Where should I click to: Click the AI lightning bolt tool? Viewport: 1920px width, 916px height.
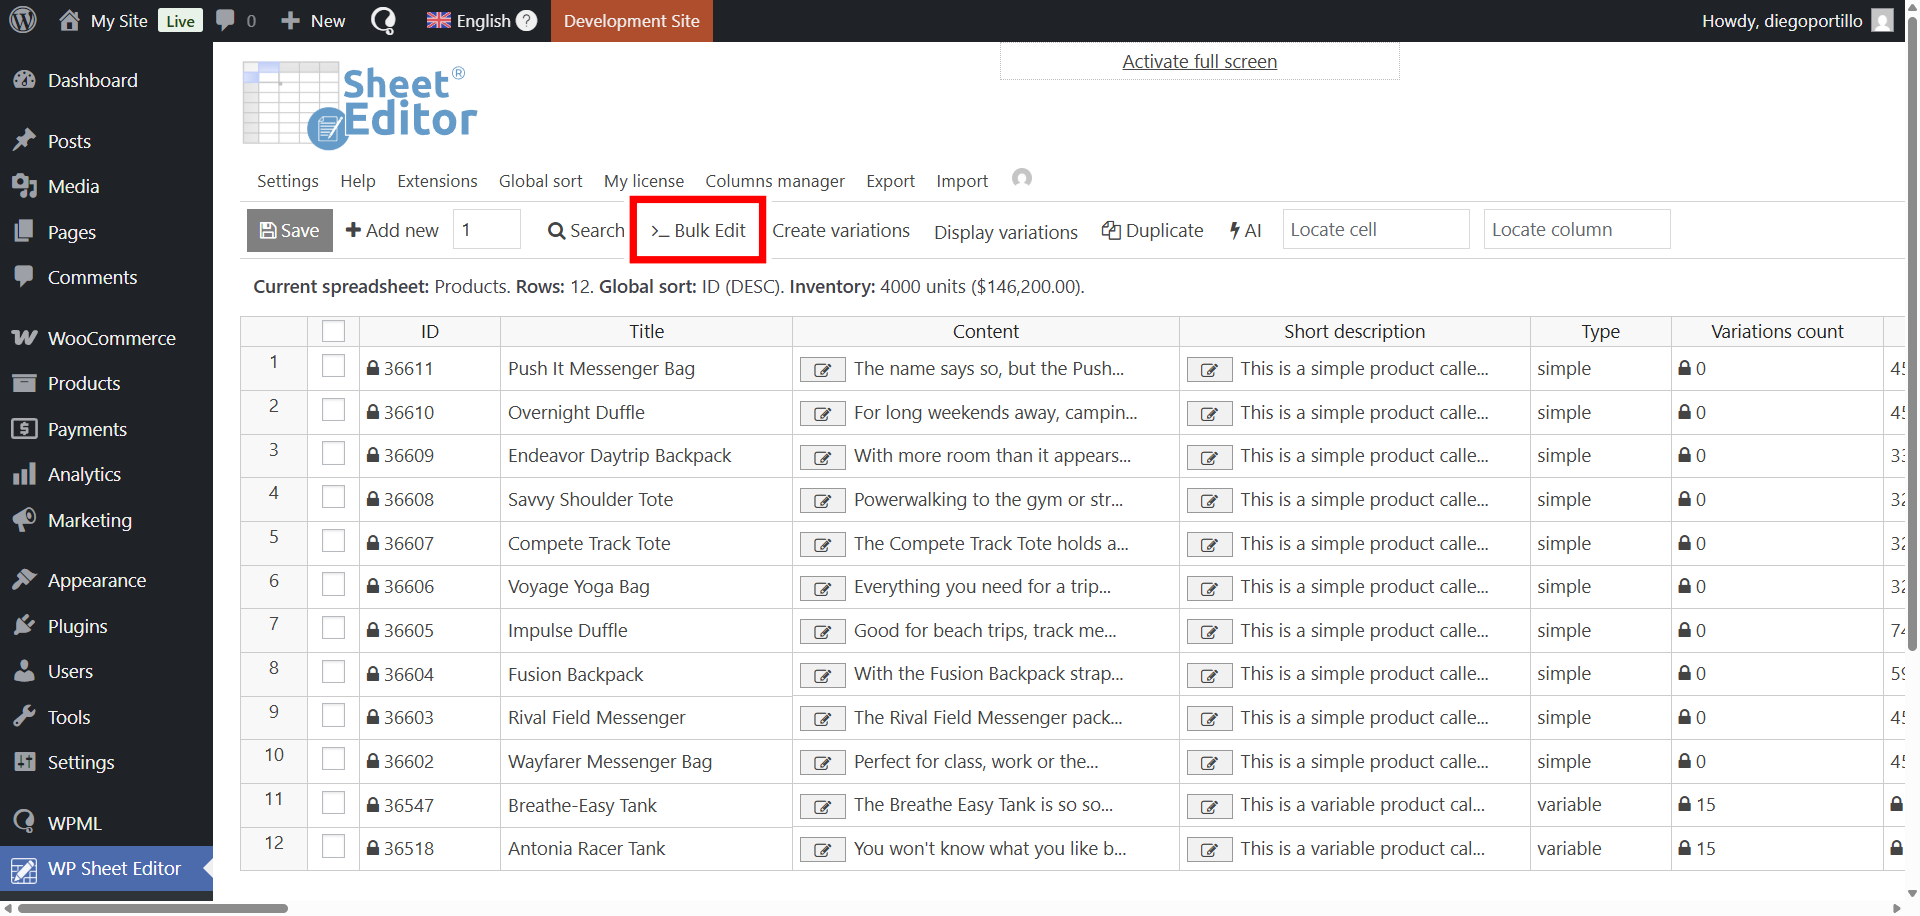(1245, 231)
